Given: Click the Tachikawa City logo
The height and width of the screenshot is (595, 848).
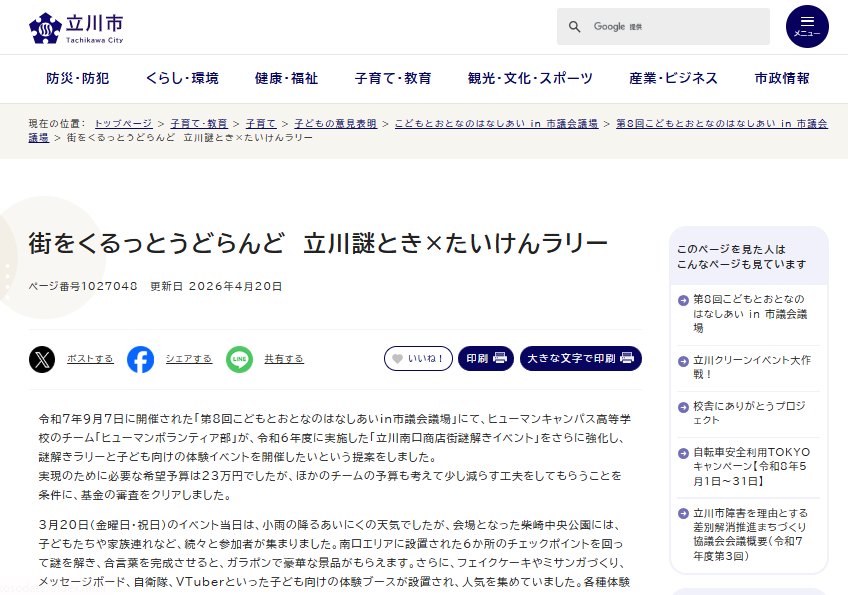Looking at the screenshot, I should [76, 28].
